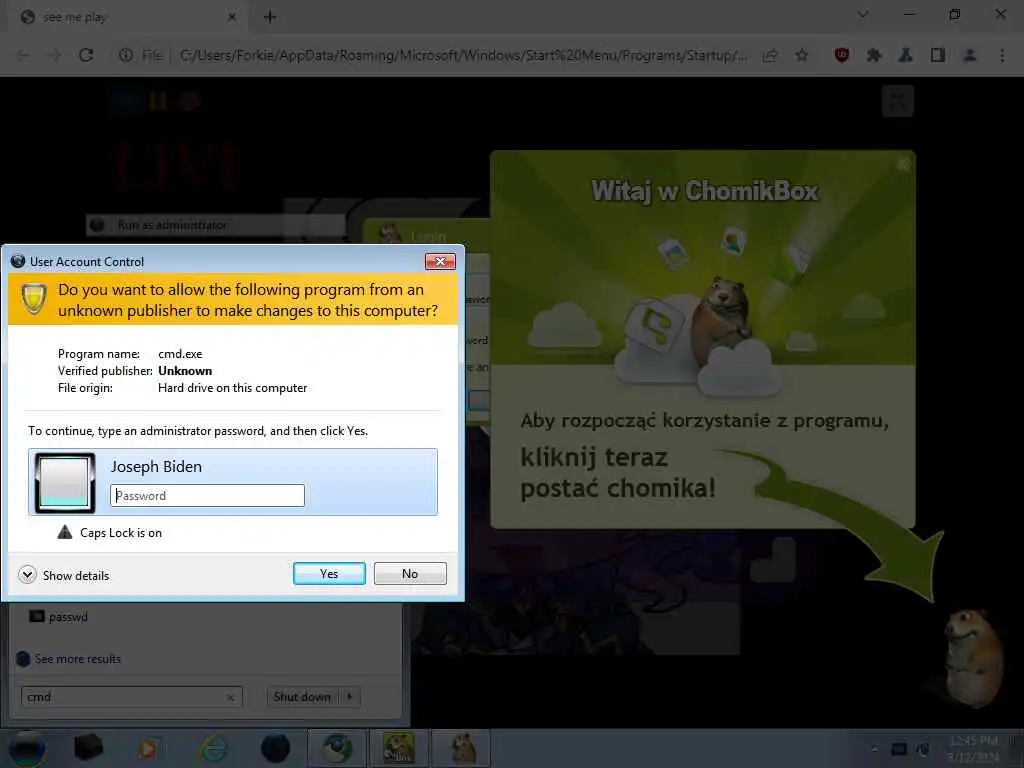Launch the media player taskbar icon

pos(148,748)
